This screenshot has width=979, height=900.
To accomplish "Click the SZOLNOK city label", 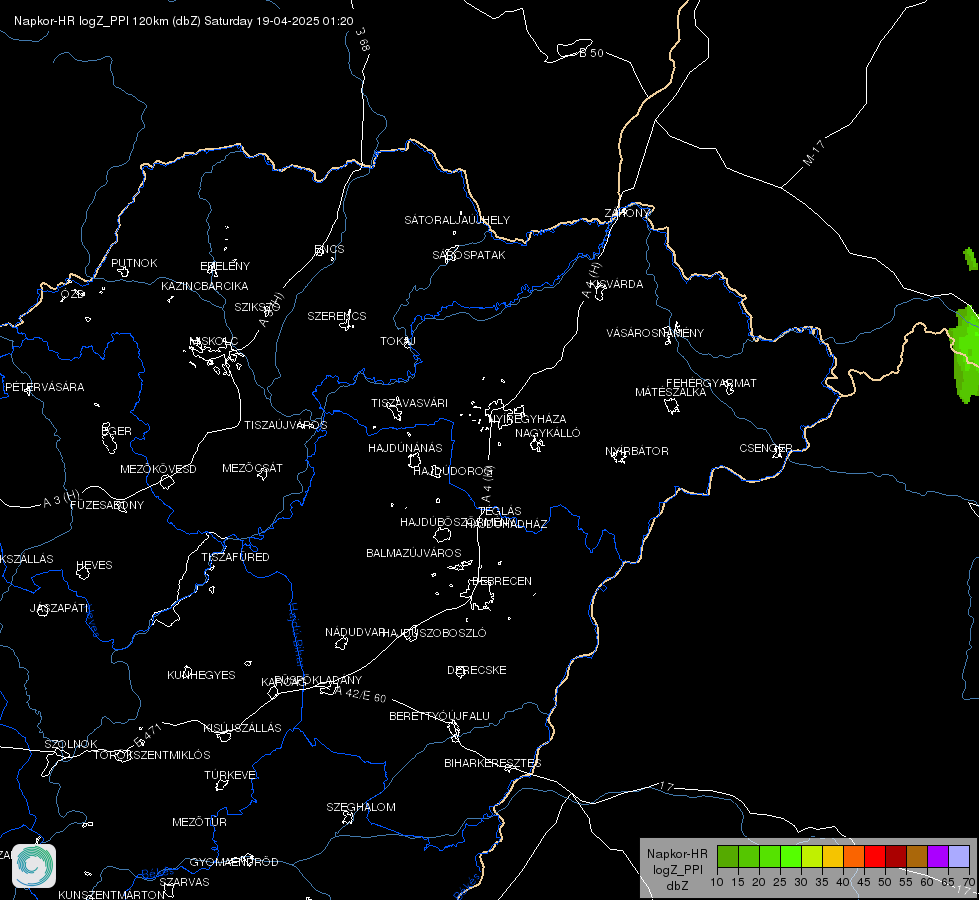I will [71, 744].
